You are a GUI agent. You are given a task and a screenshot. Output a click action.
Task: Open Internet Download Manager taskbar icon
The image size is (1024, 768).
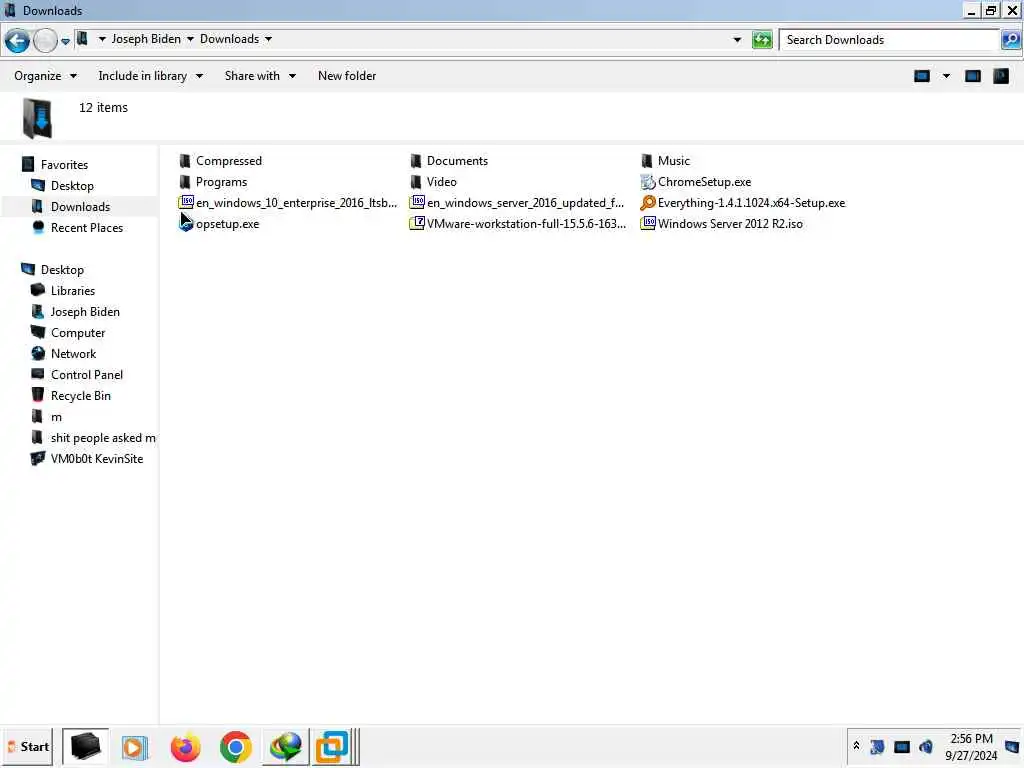[x=285, y=747]
